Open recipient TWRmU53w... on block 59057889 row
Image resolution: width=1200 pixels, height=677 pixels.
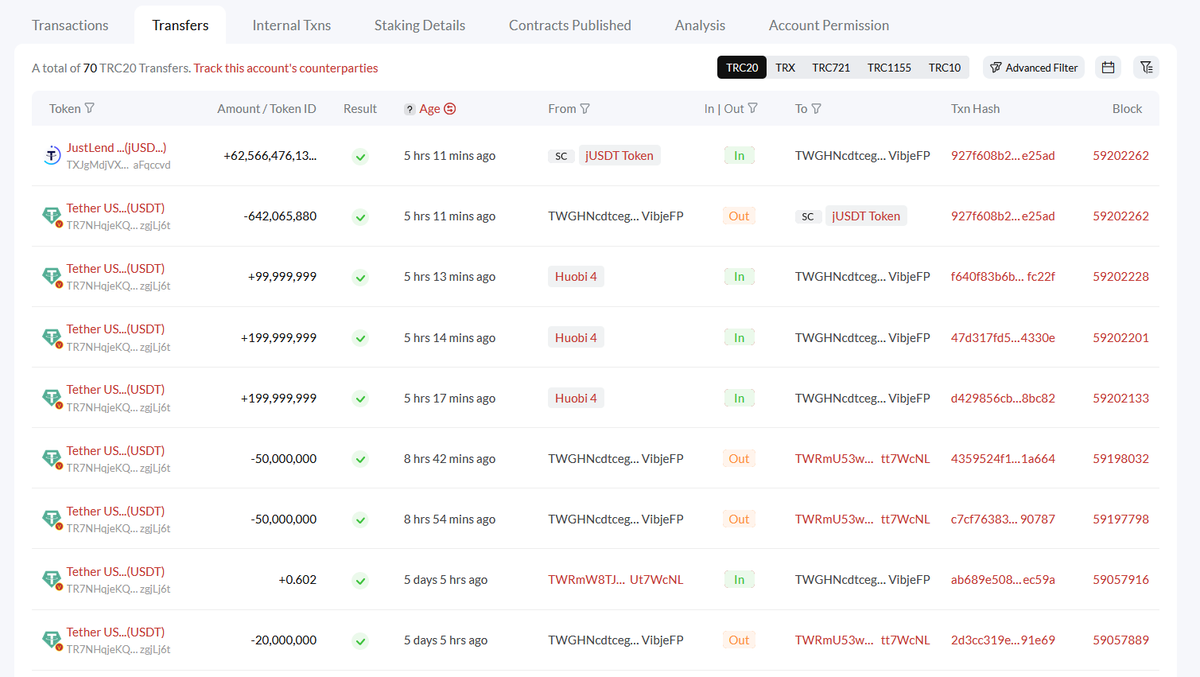coord(862,640)
